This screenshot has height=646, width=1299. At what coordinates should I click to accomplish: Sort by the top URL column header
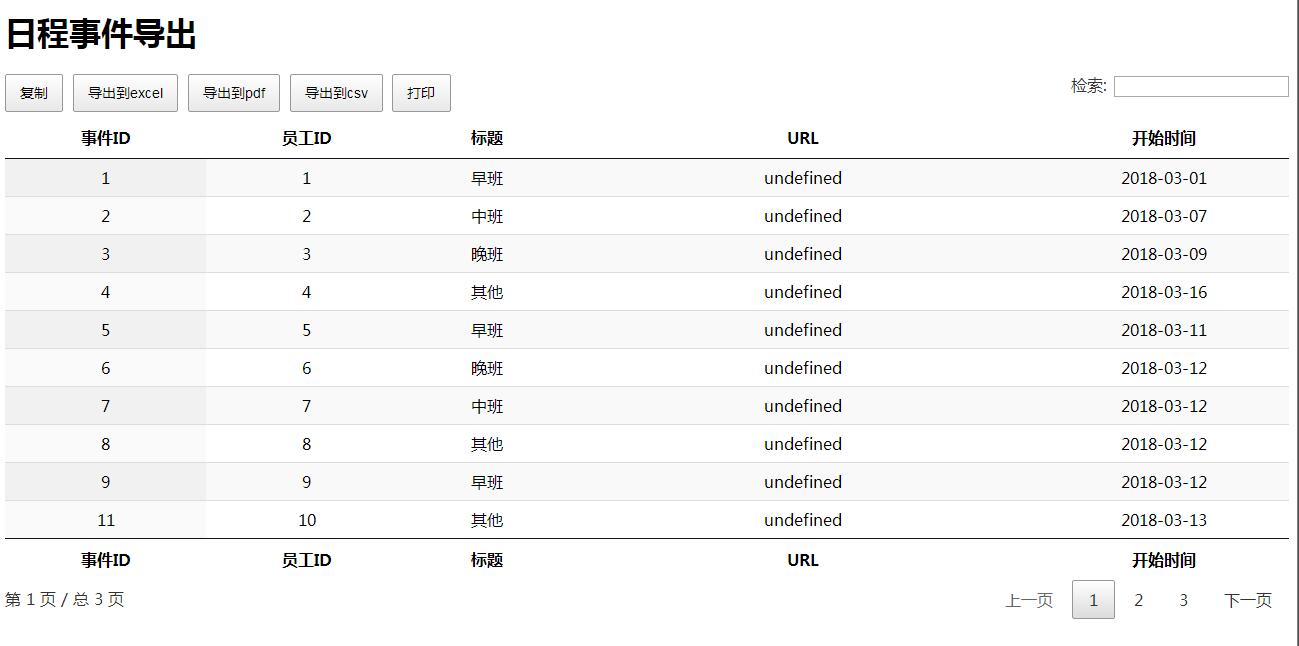802,138
